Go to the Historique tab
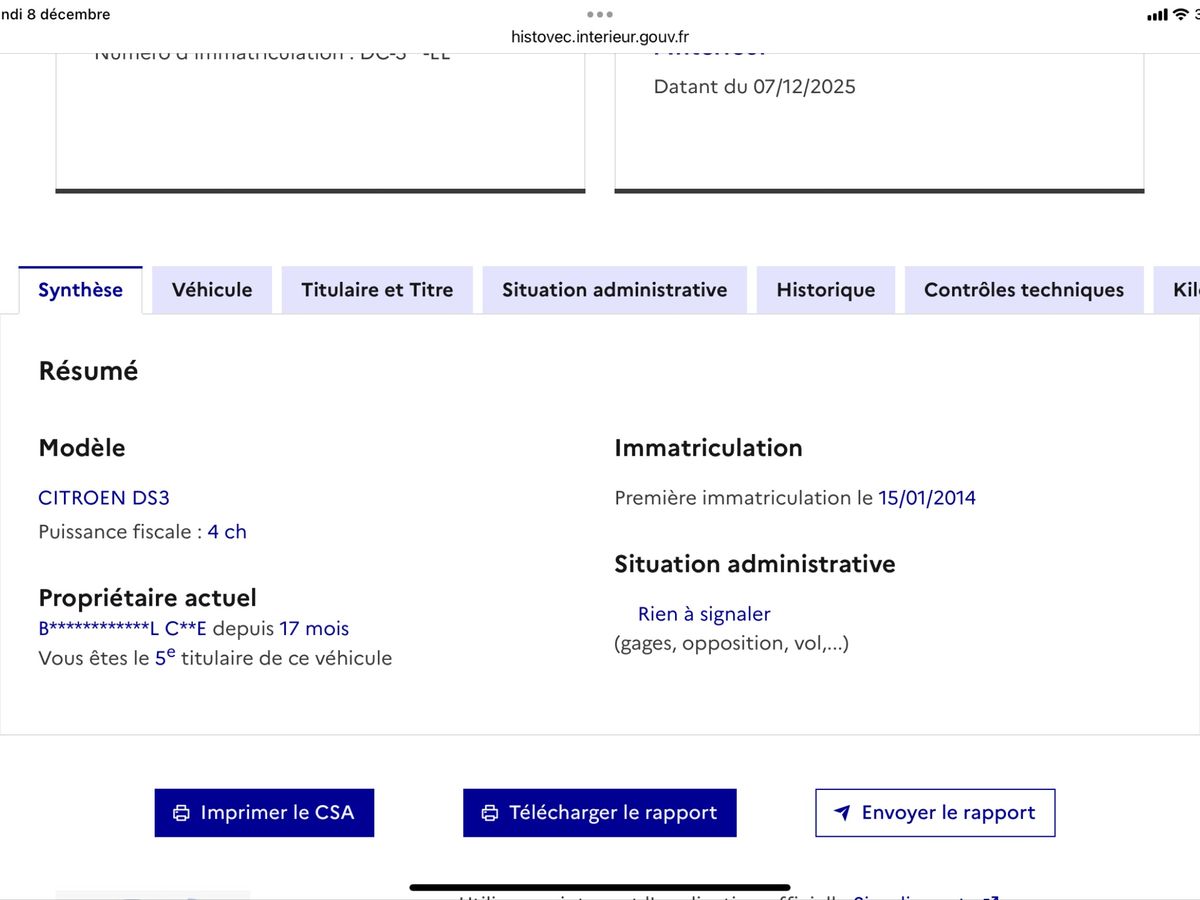The height and width of the screenshot is (900, 1200). [826, 290]
